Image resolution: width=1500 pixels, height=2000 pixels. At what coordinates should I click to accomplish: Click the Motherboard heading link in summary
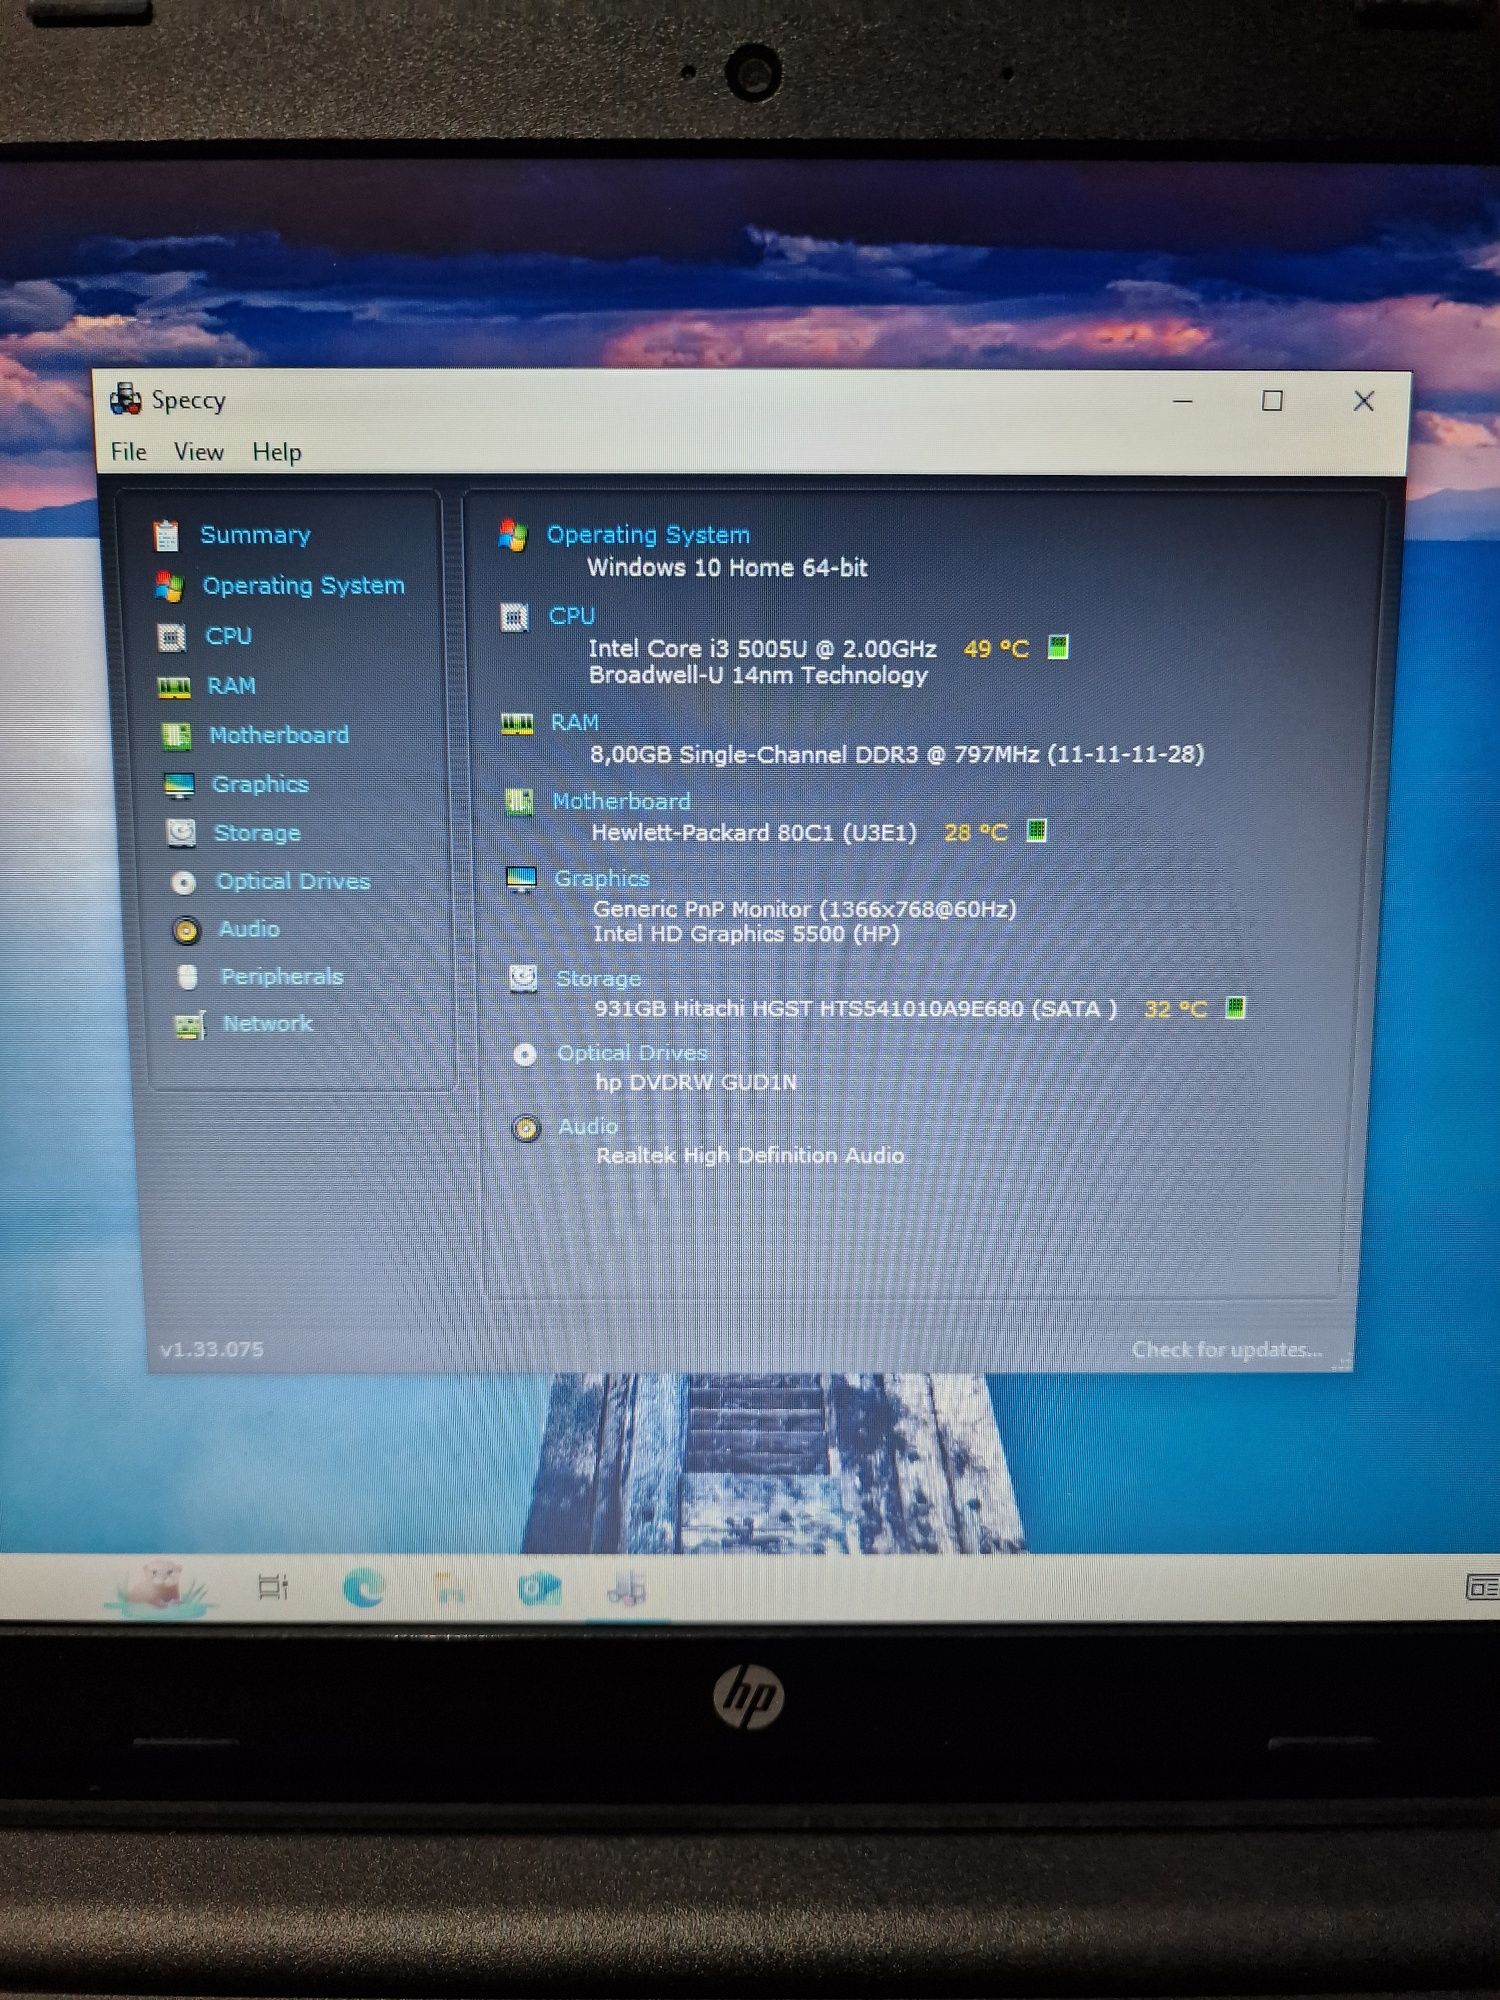621,801
